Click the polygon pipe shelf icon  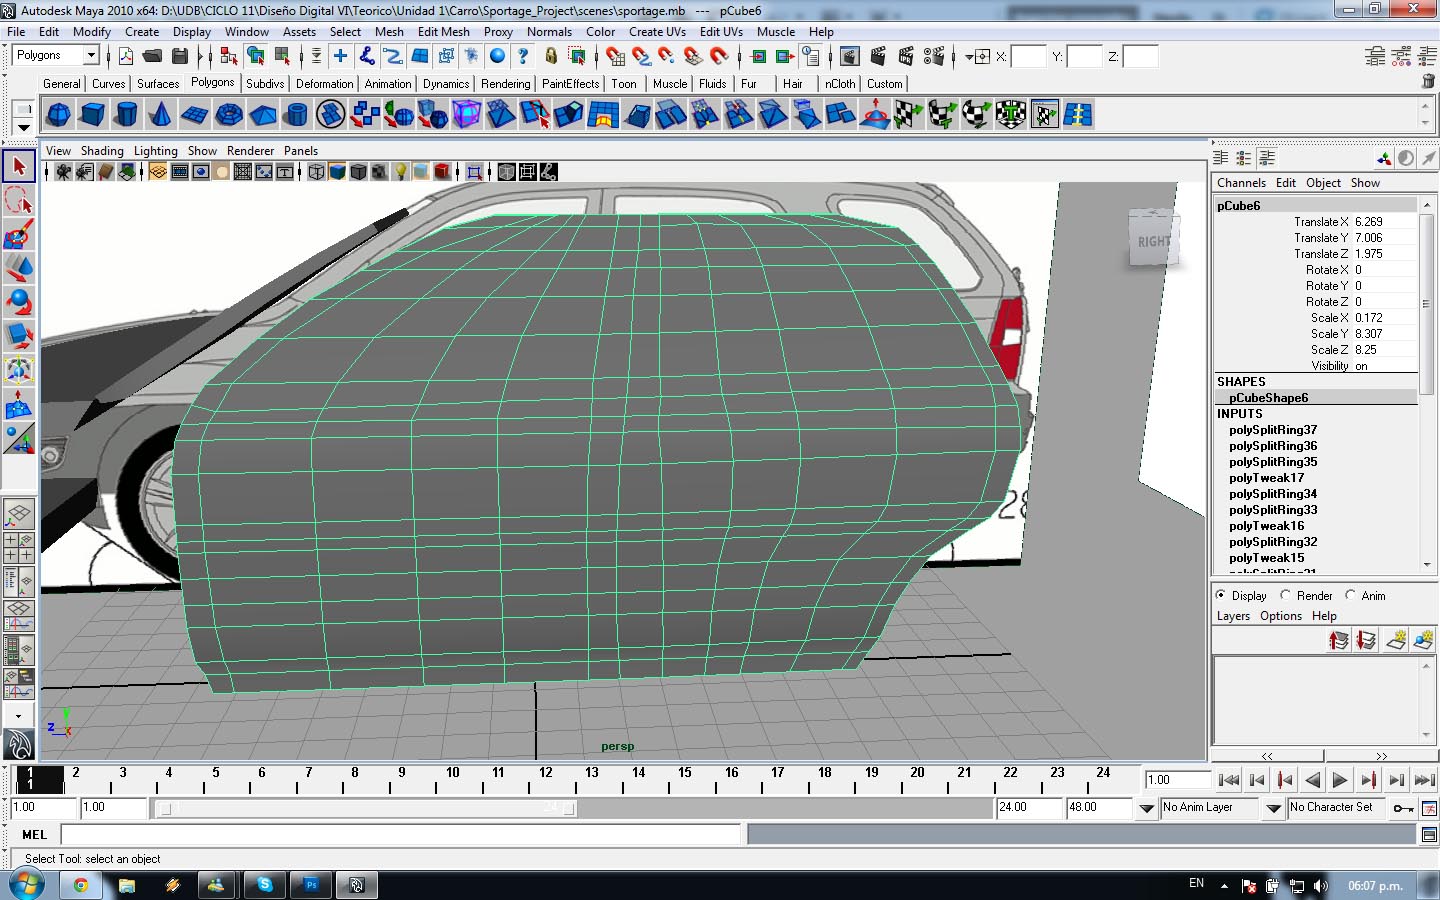296,115
